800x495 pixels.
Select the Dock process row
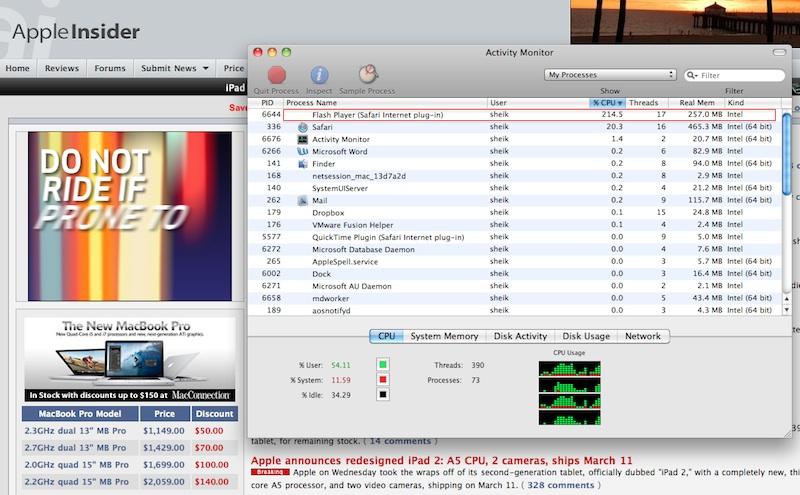pos(515,274)
